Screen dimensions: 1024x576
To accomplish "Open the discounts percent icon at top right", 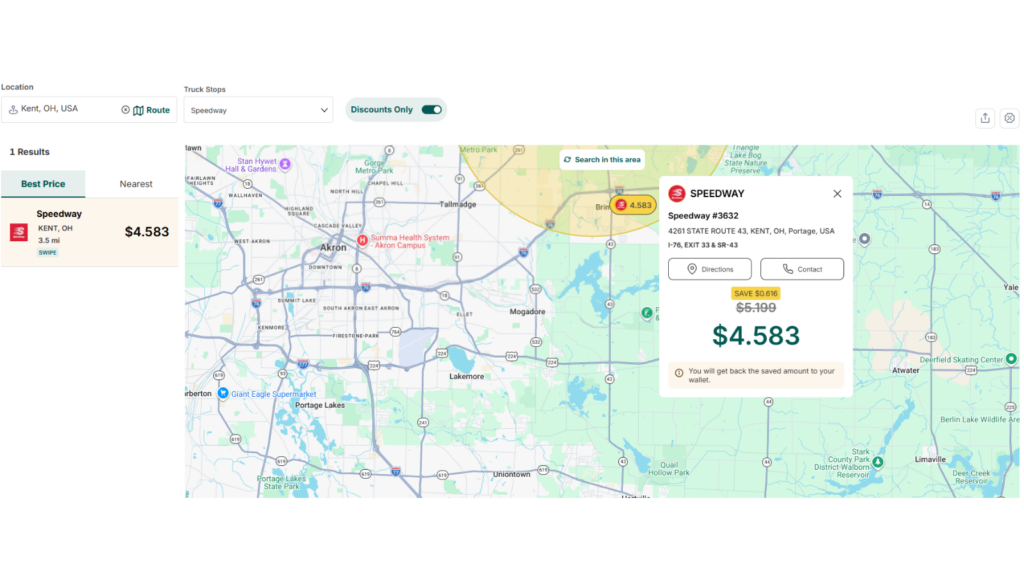I will 1010,118.
